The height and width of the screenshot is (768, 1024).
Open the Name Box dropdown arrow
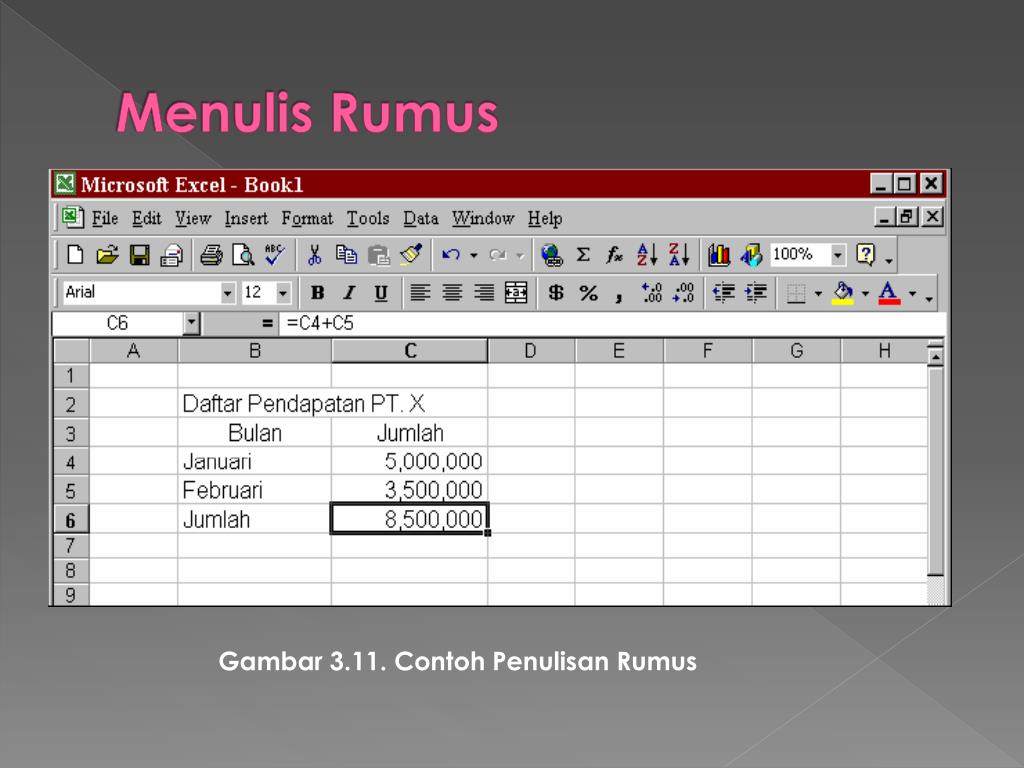tap(191, 323)
